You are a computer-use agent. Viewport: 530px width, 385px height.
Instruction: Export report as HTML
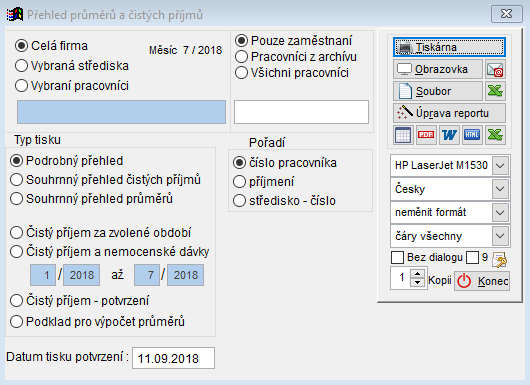472,135
